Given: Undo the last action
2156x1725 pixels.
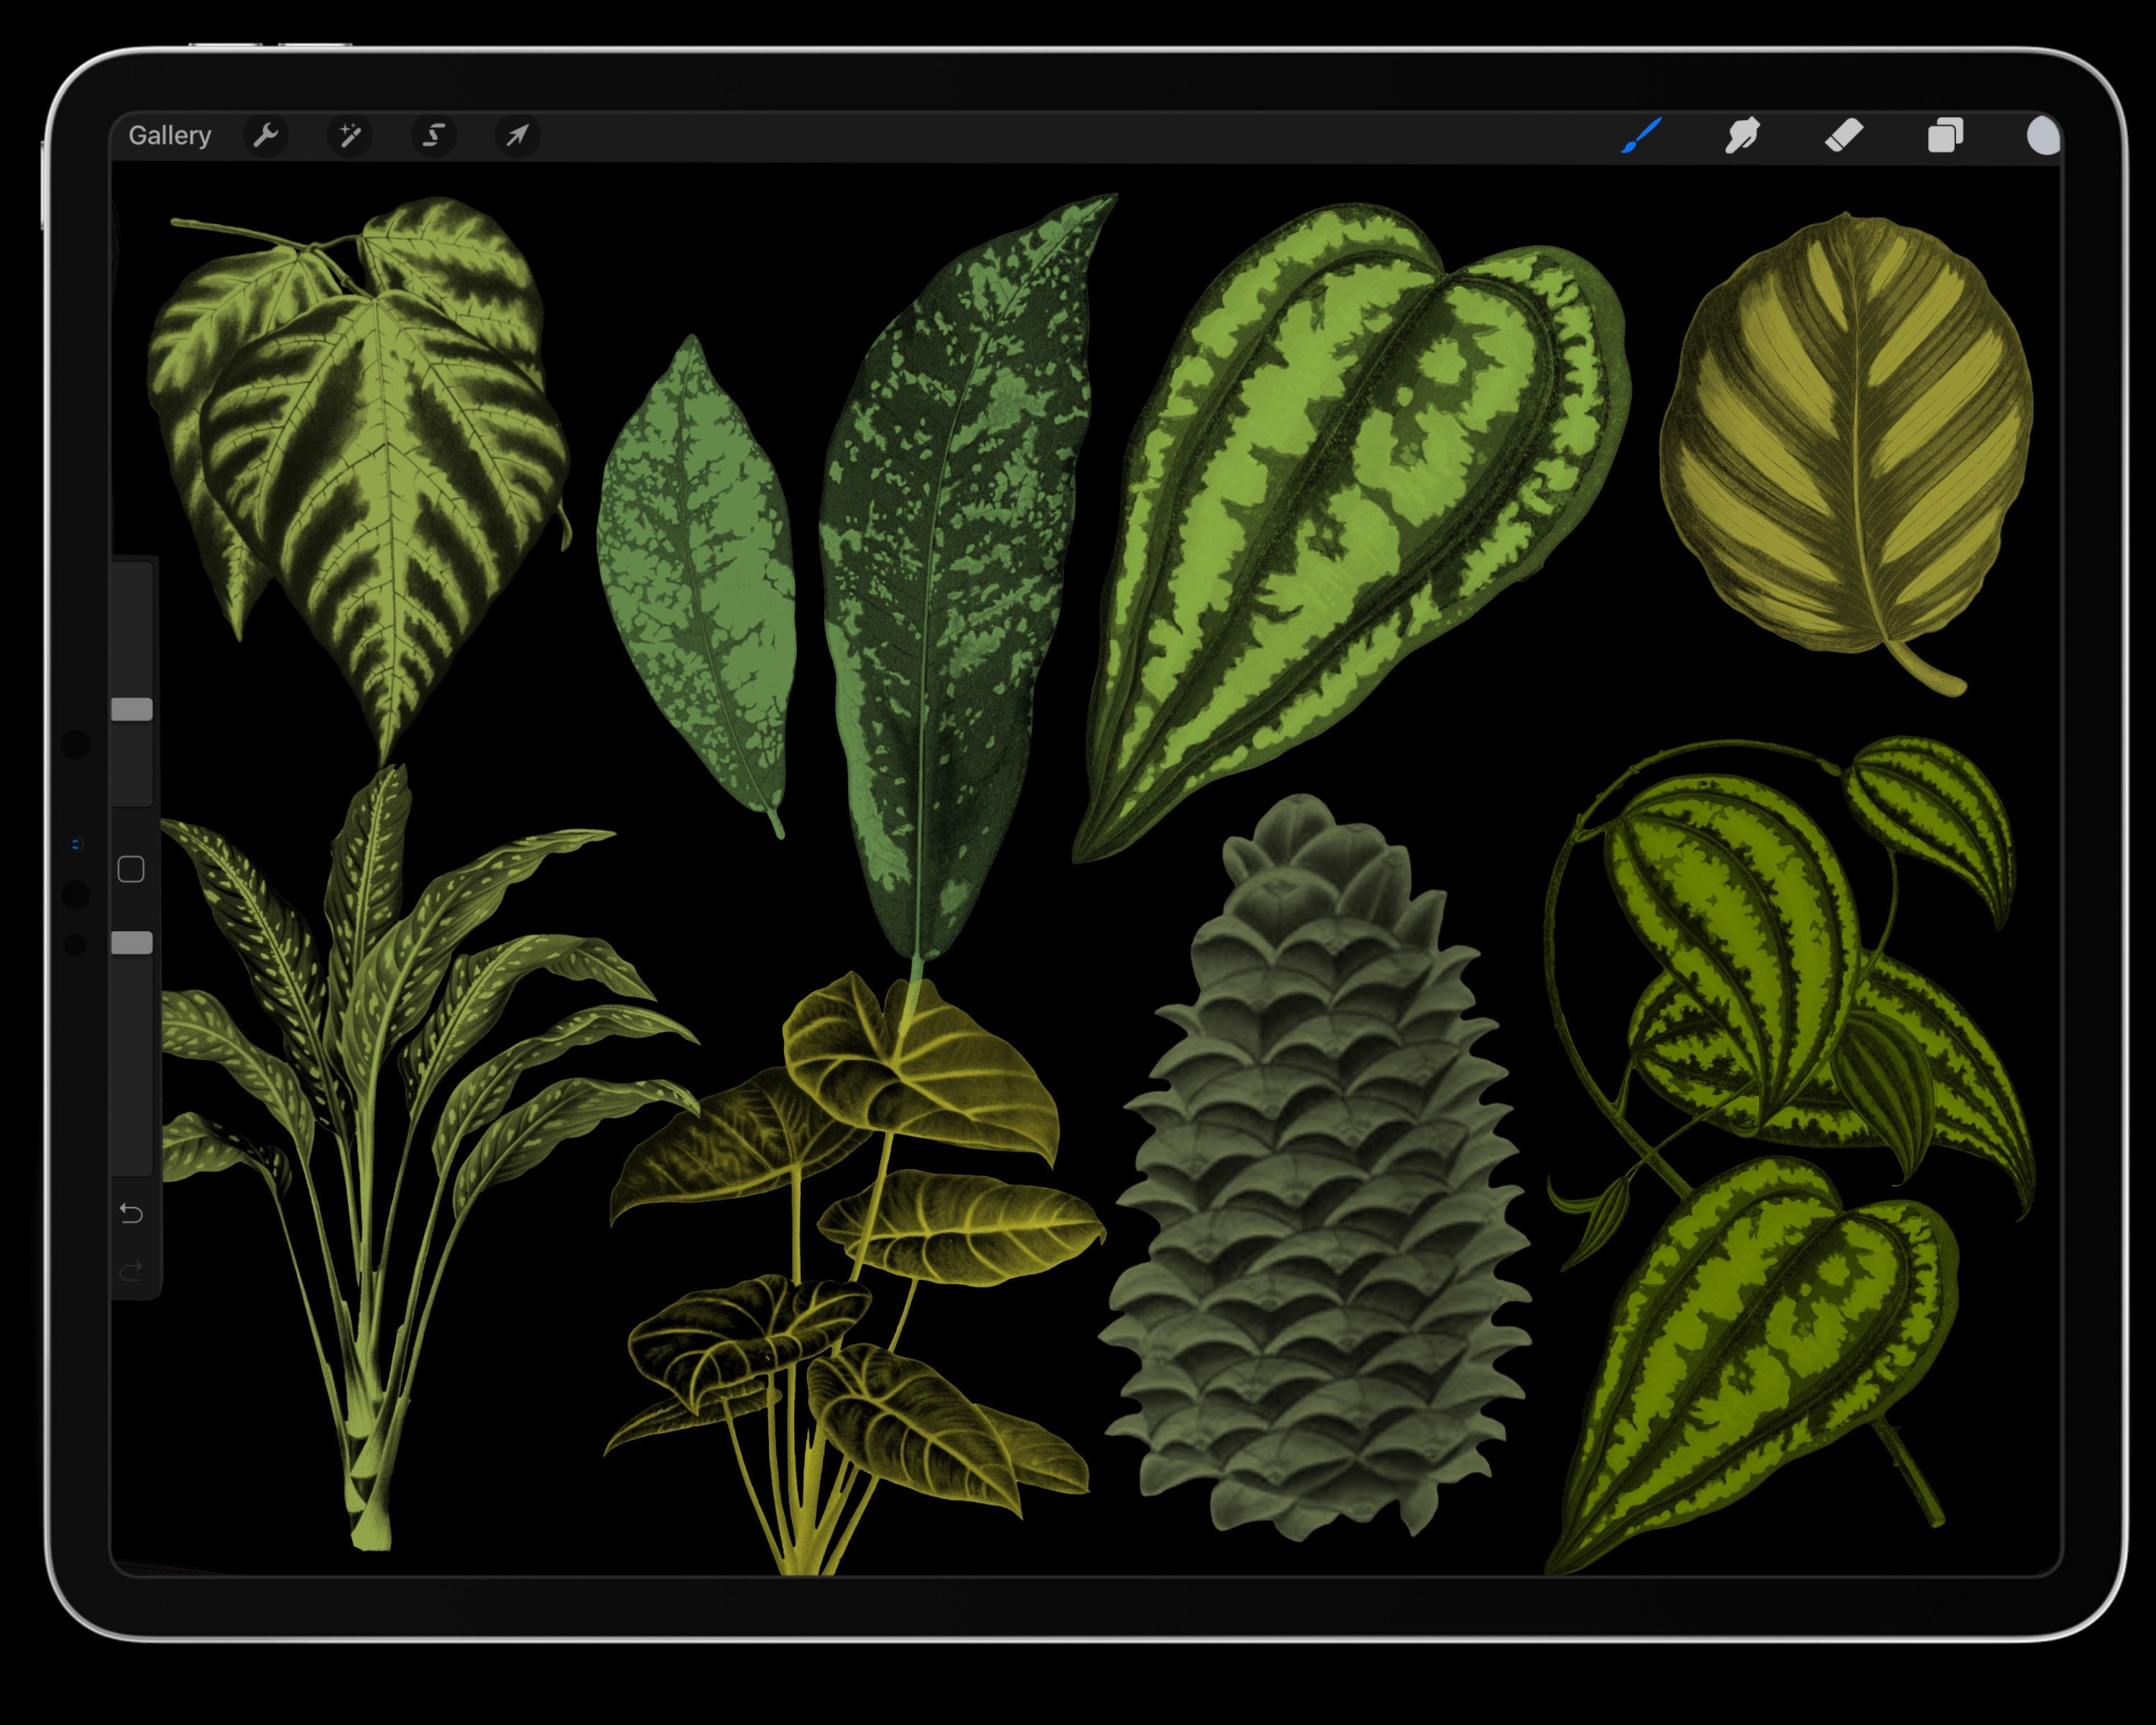Looking at the screenshot, I should tap(131, 1213).
